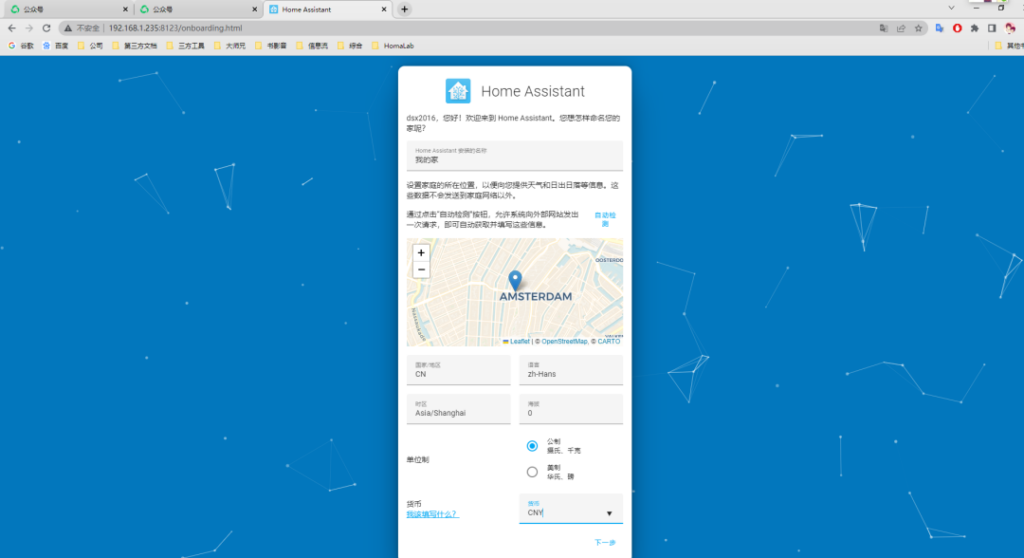Close the Home Assistant tab
Image resolution: width=1024 pixels, height=558 pixels.
click(384, 9)
